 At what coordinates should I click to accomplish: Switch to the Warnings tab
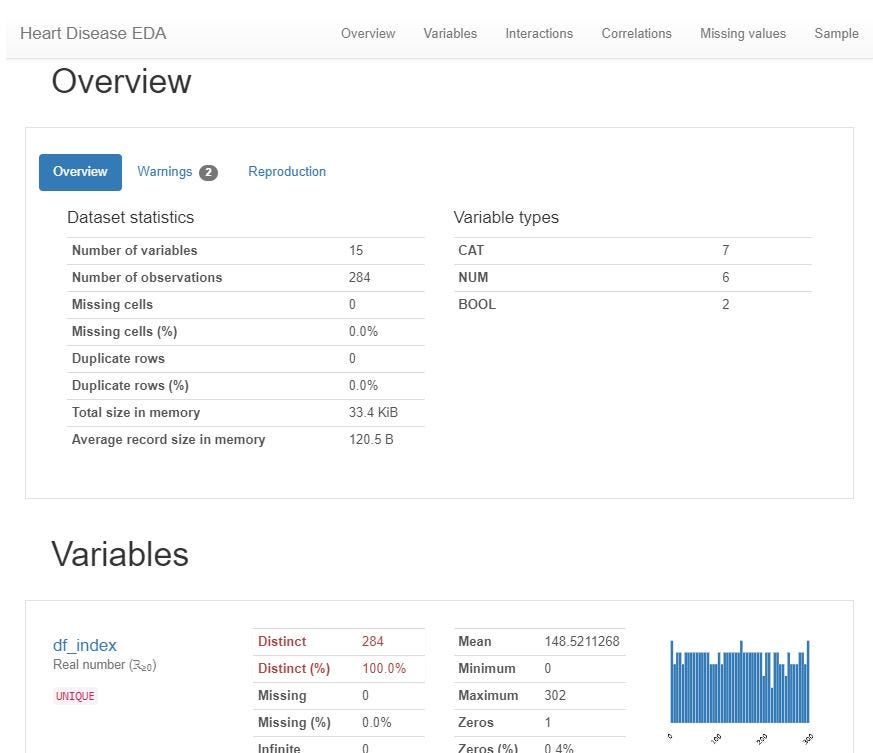point(165,172)
